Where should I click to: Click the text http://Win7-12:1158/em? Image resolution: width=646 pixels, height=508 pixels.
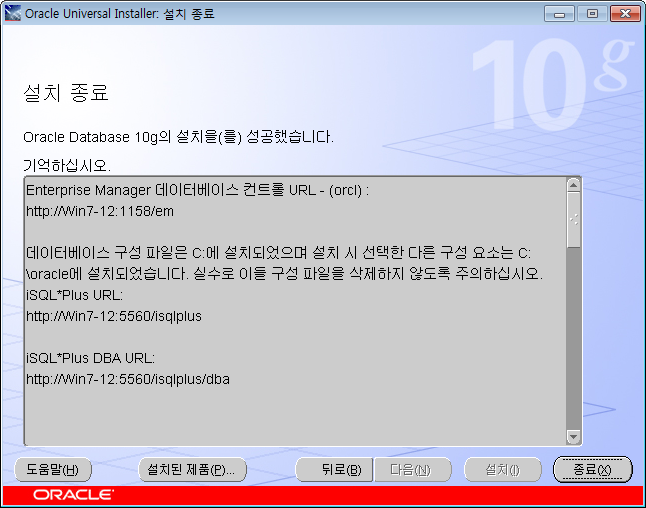coord(100,211)
